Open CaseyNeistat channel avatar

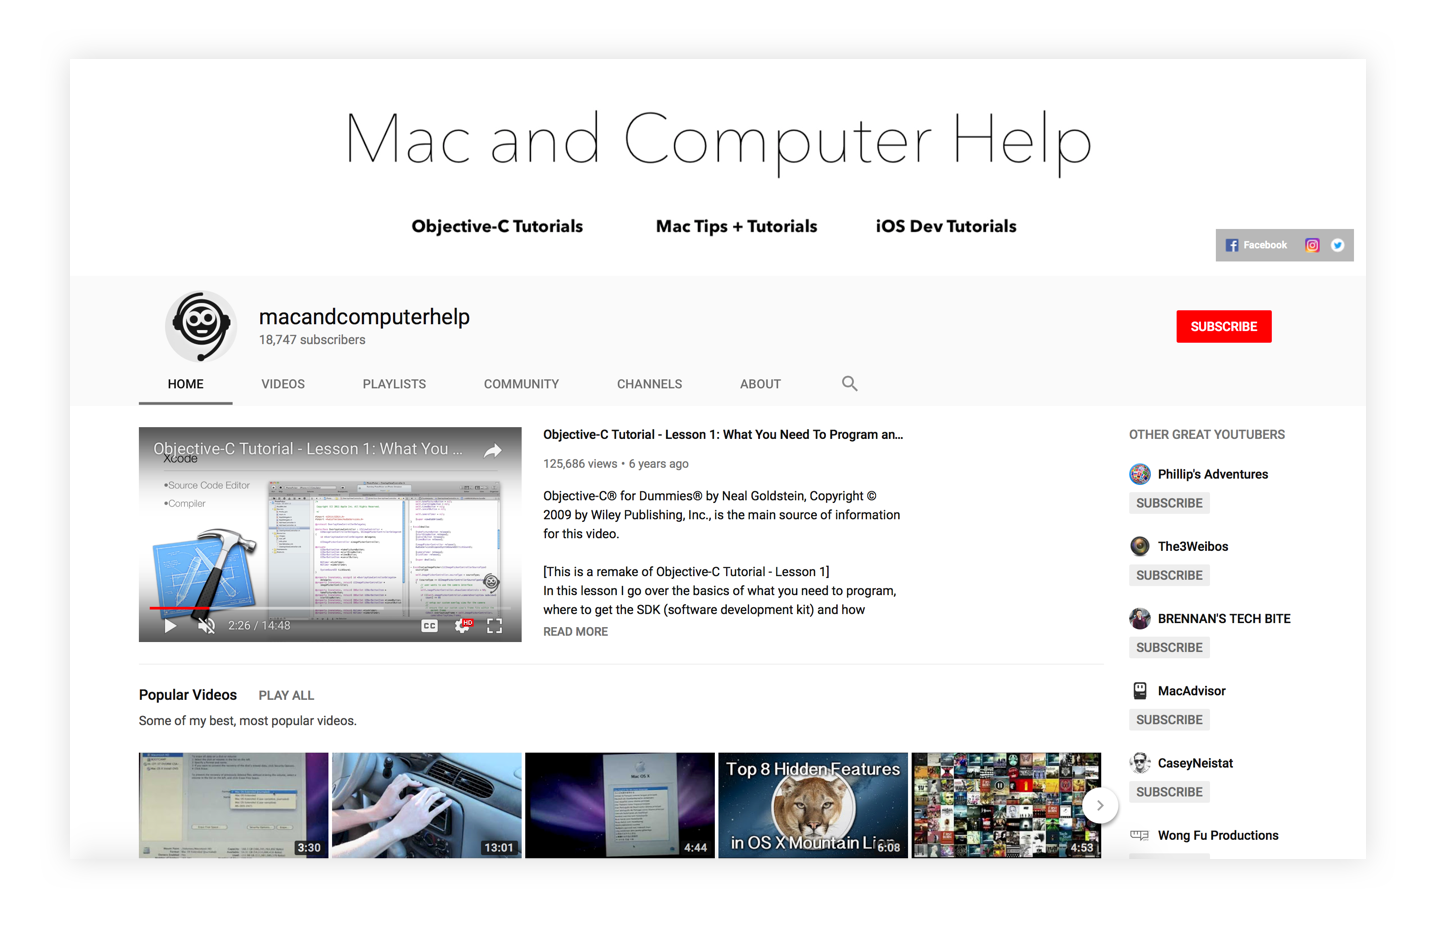[x=1140, y=763]
